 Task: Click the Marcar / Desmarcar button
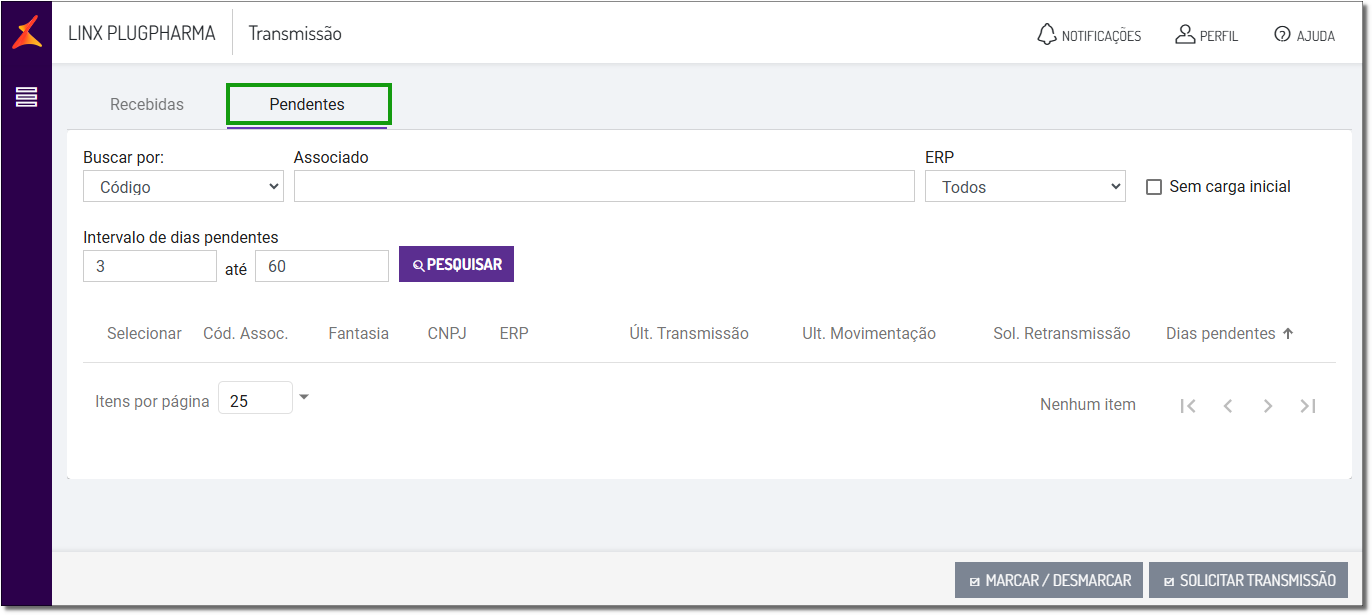click(1048, 580)
